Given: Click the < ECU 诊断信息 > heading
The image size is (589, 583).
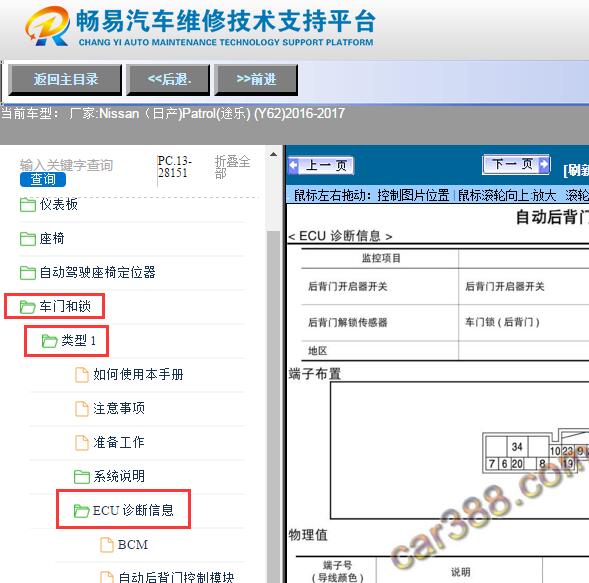Looking at the screenshot, I should click(340, 236).
